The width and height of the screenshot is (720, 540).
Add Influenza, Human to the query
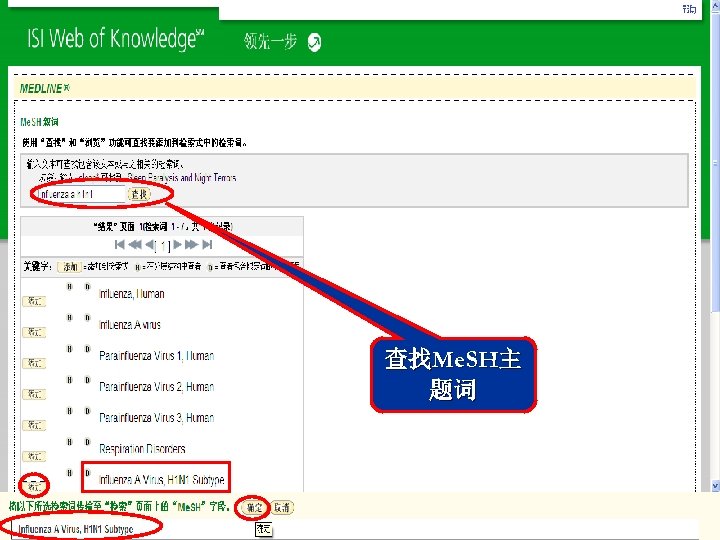tap(34, 301)
